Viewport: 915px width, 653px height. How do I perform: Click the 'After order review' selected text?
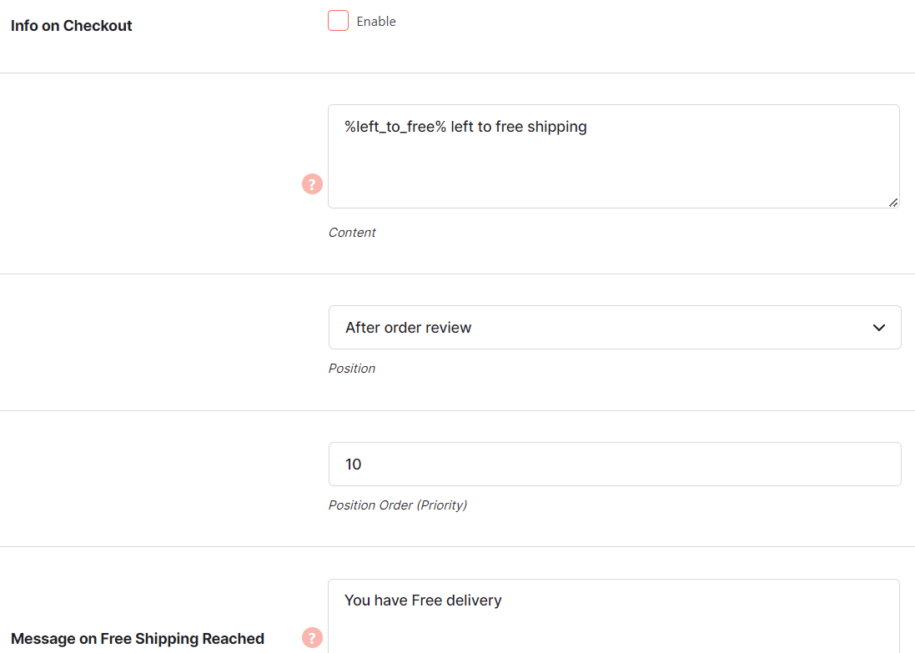click(408, 328)
